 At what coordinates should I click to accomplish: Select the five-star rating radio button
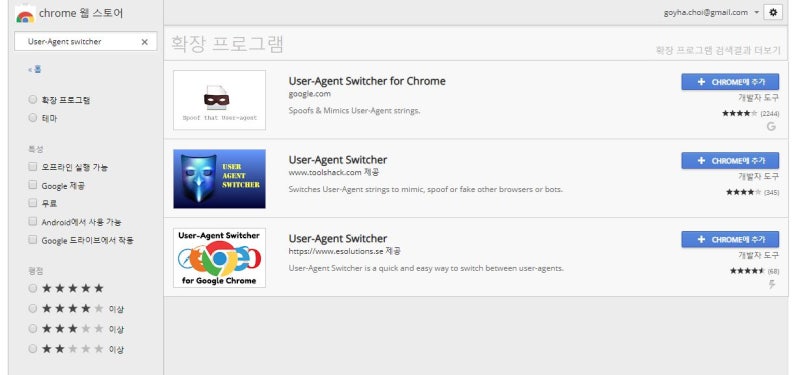(x=33, y=288)
